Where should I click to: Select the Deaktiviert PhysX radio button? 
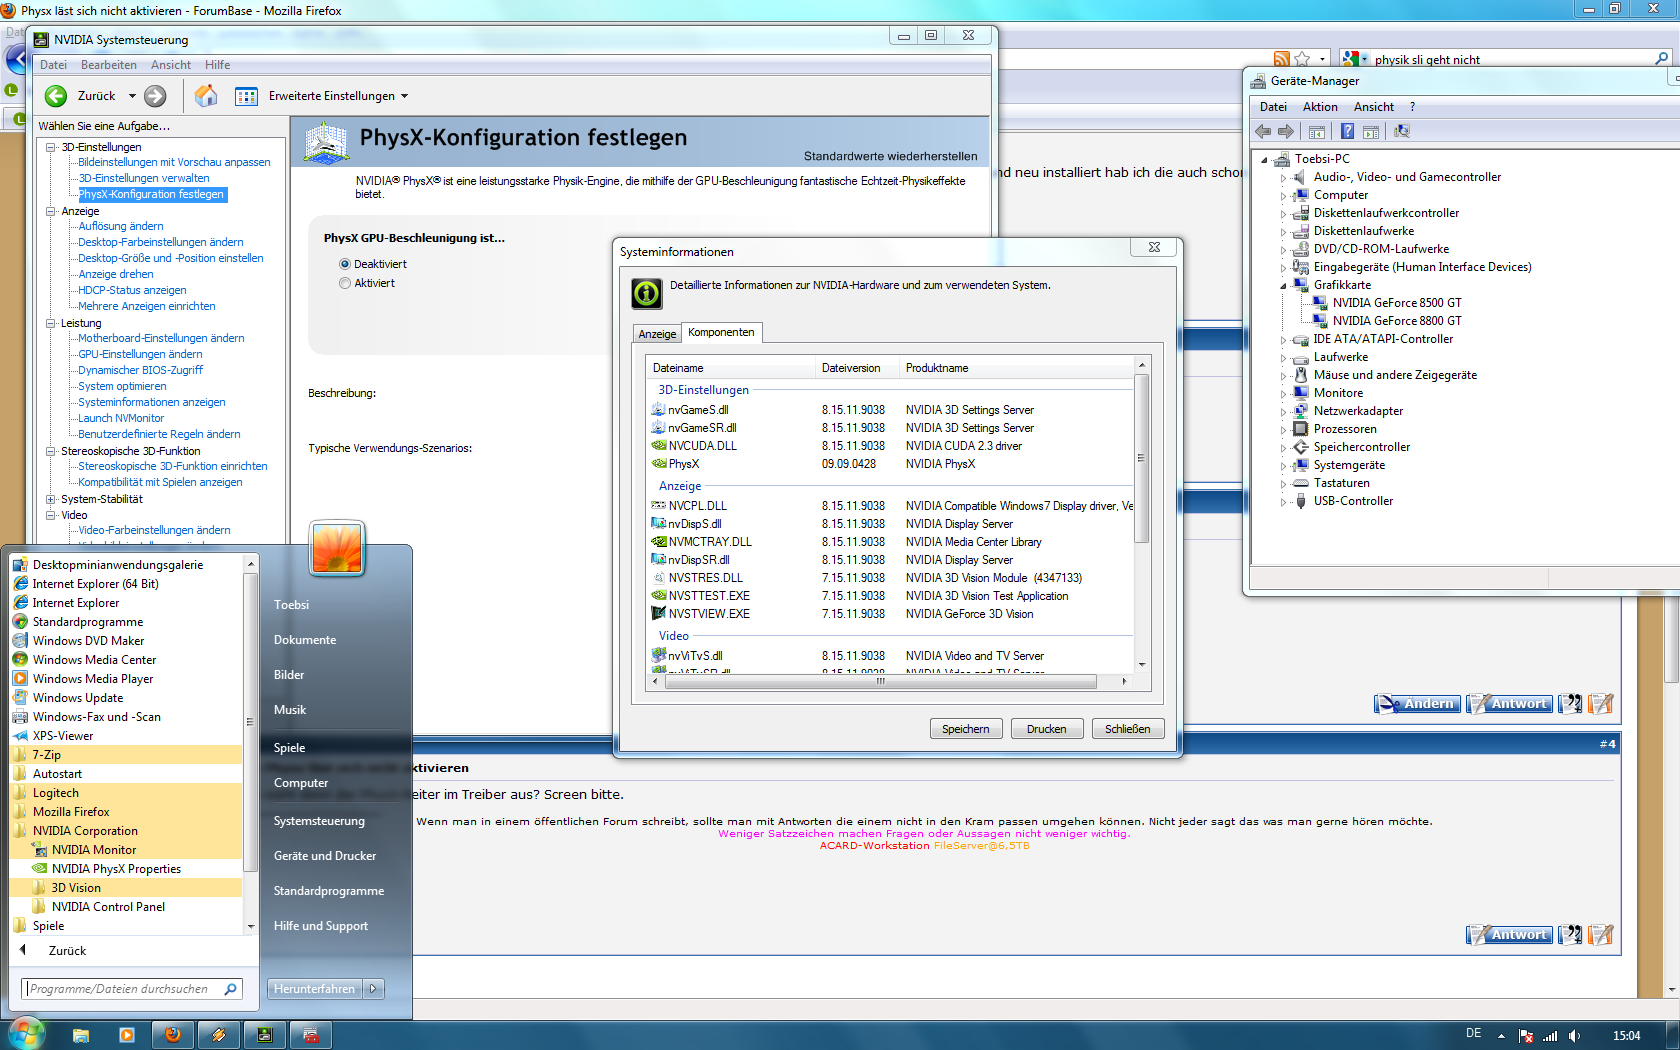[345, 264]
